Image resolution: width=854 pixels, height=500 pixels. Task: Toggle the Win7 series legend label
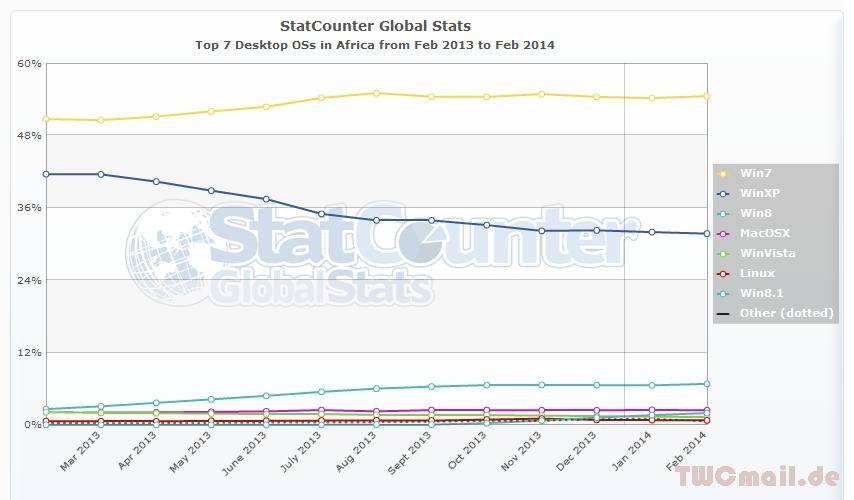click(x=755, y=173)
